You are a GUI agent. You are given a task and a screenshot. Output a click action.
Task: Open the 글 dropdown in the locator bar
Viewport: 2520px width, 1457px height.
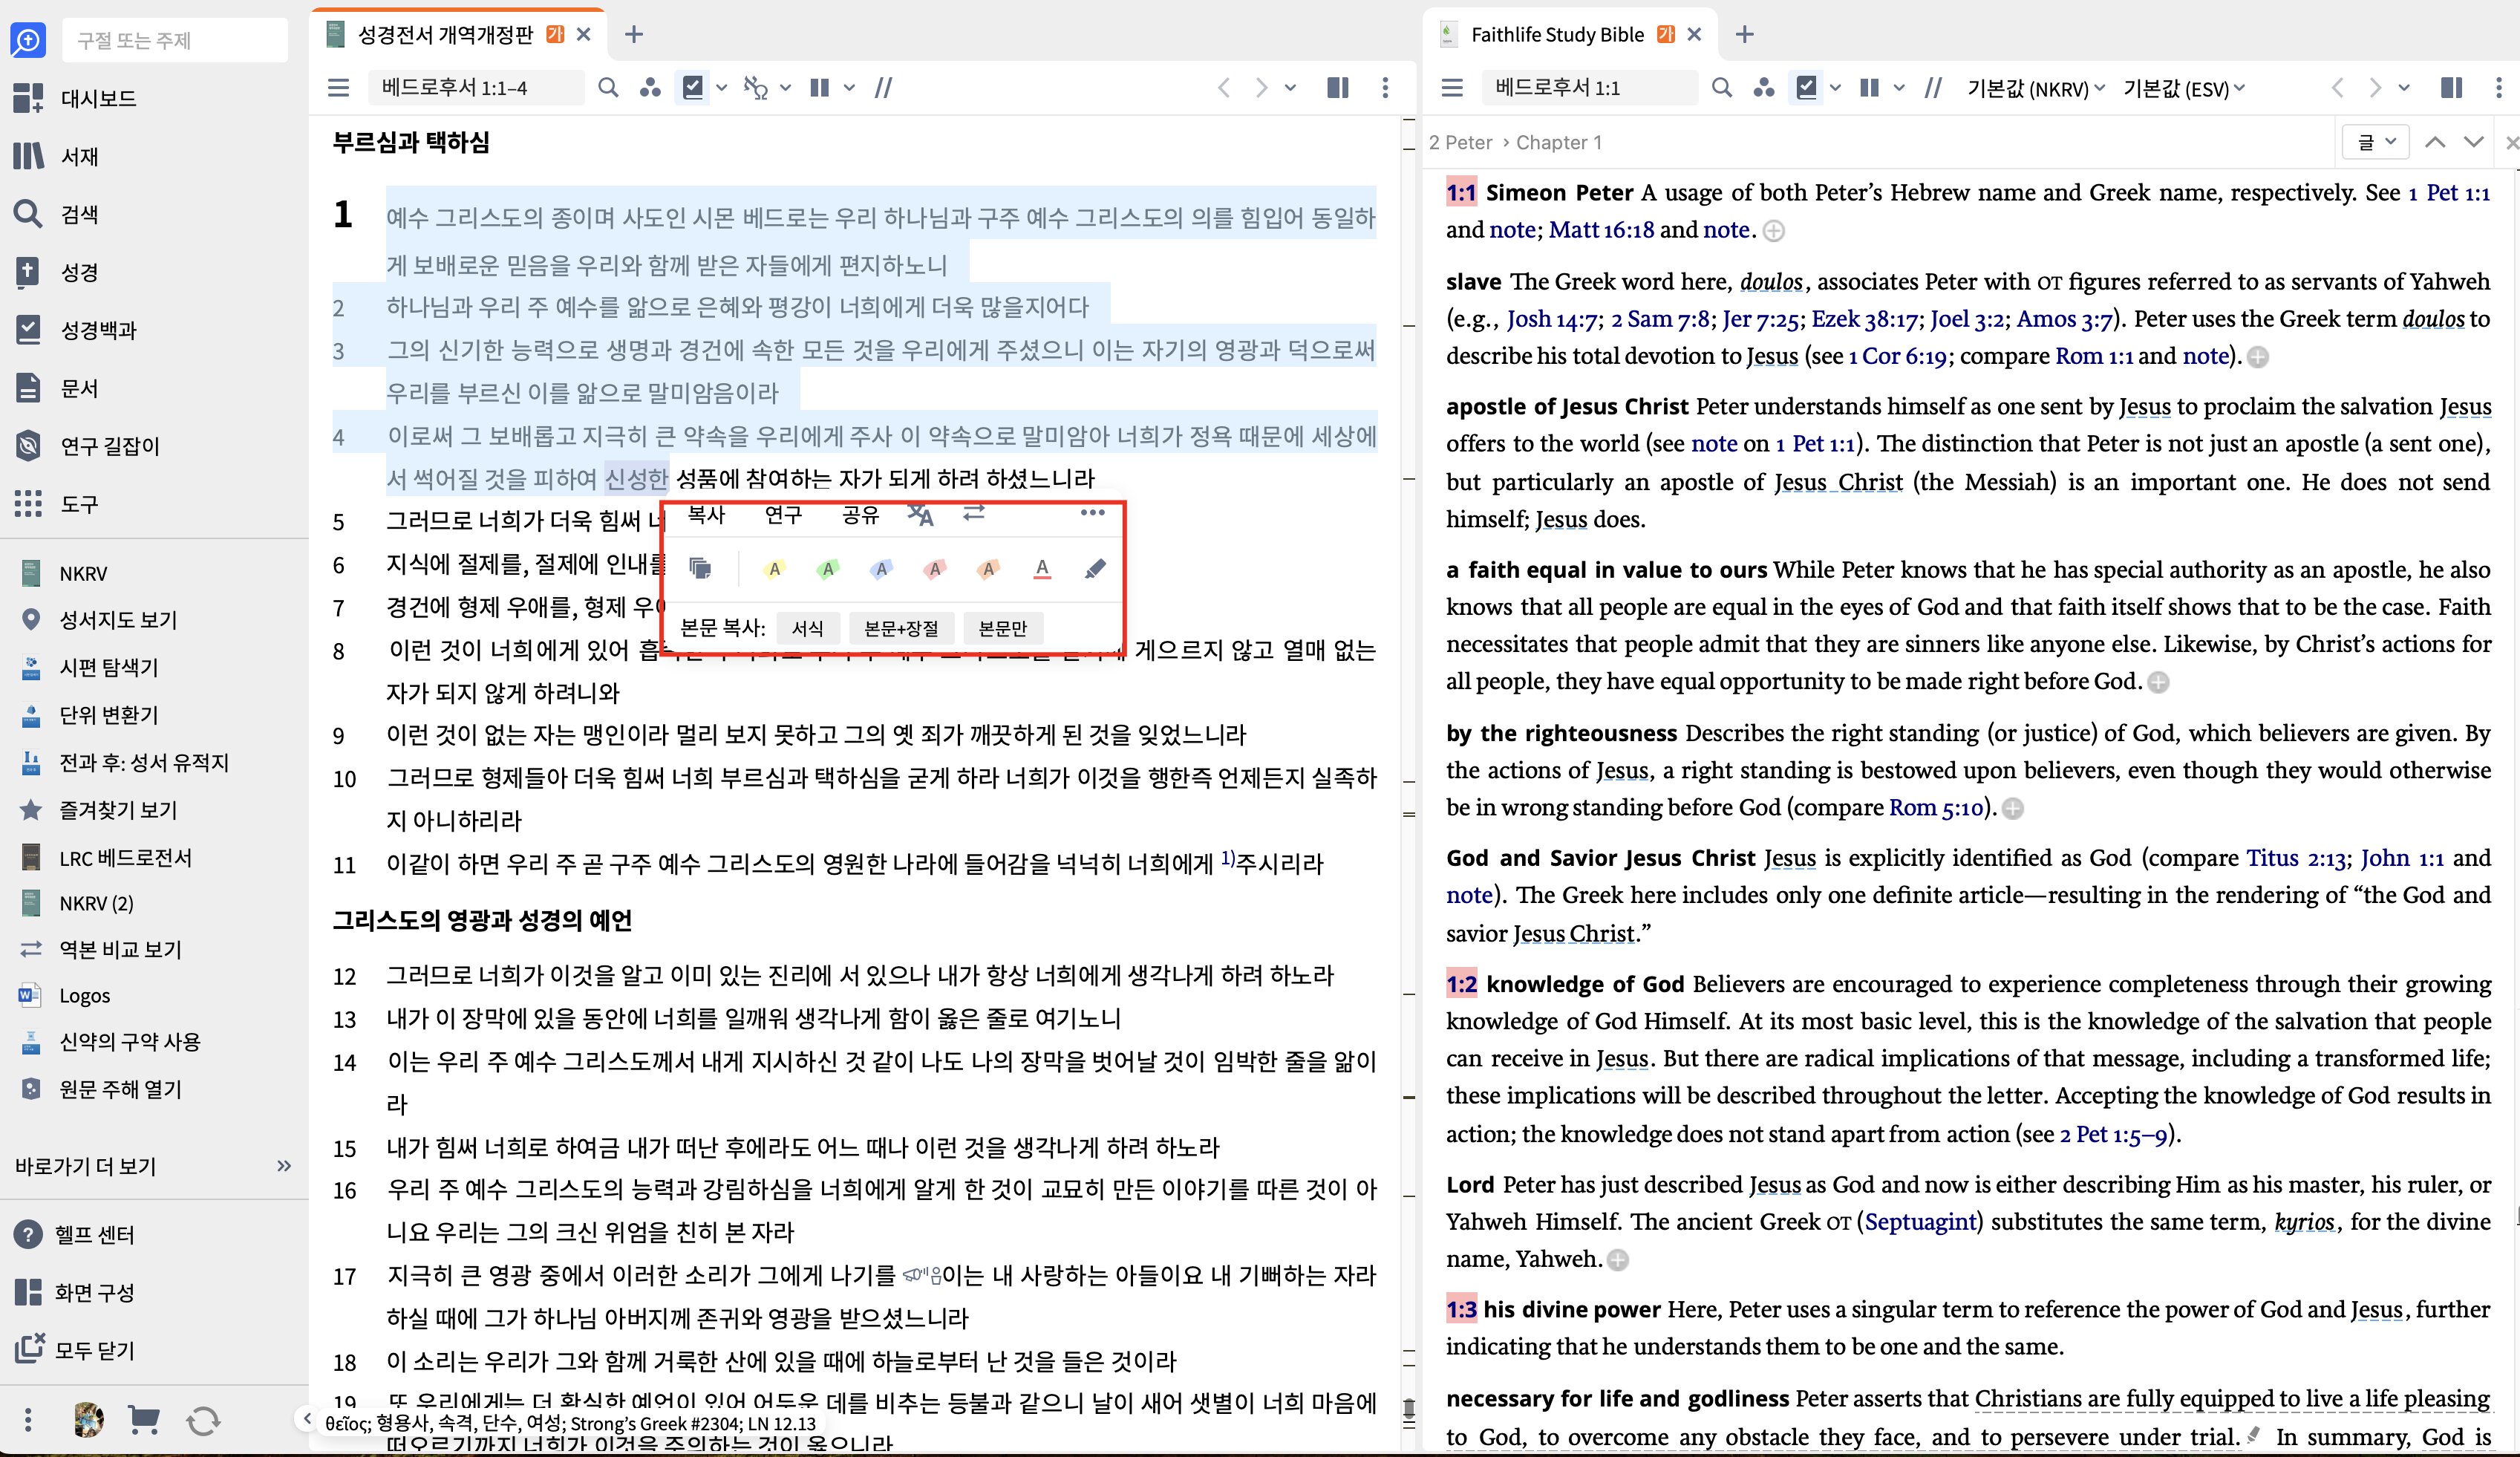click(2376, 142)
